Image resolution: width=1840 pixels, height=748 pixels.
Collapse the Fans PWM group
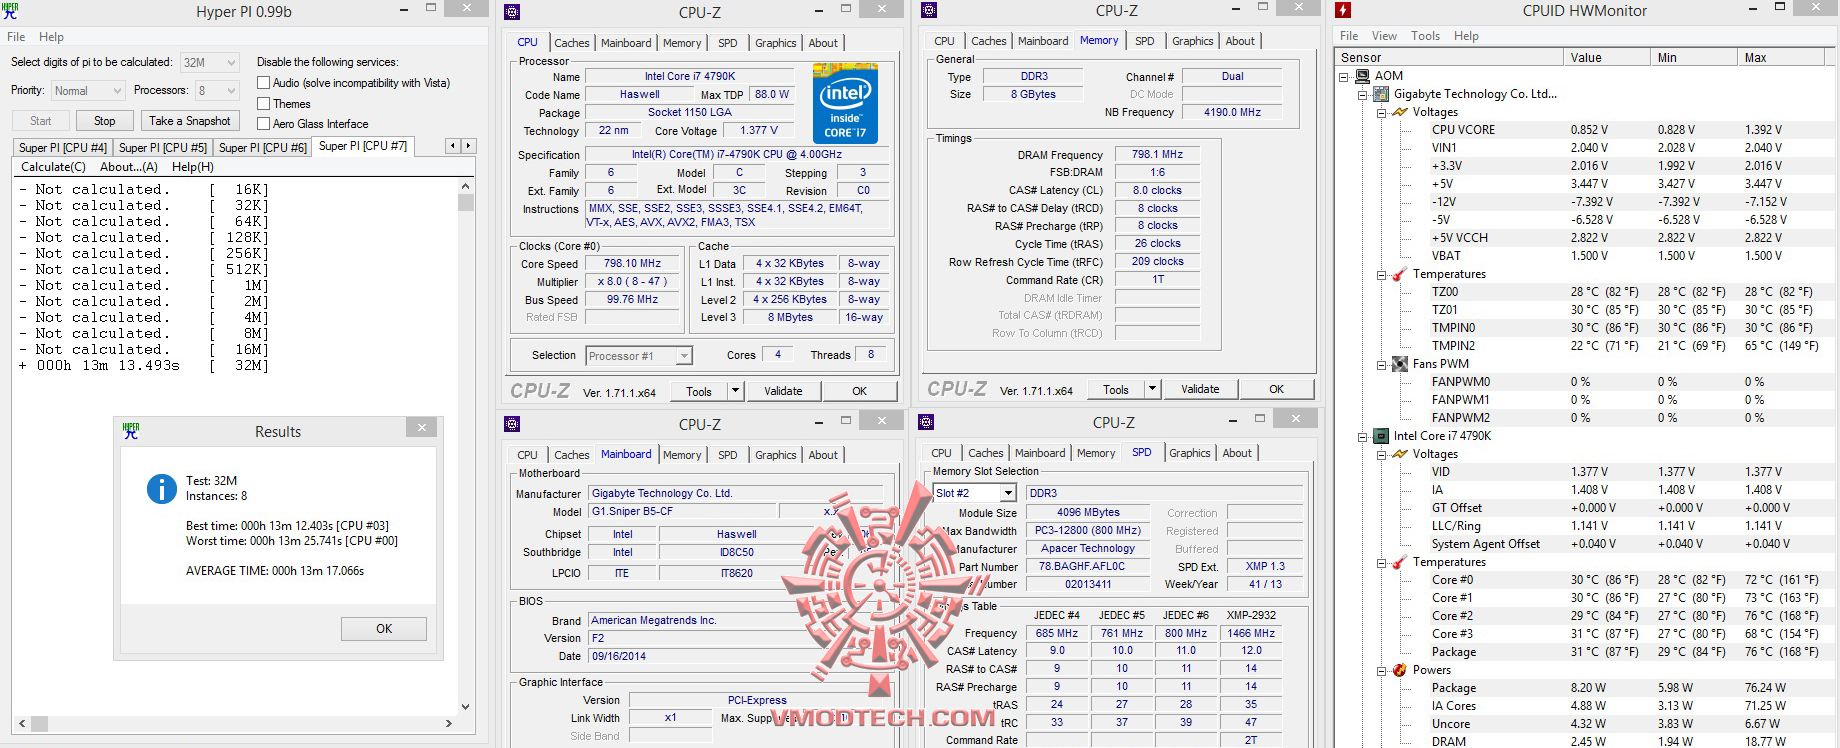click(x=1381, y=364)
